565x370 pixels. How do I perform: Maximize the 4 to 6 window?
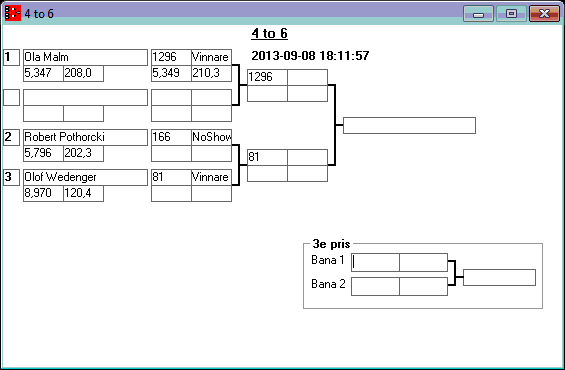(x=511, y=14)
